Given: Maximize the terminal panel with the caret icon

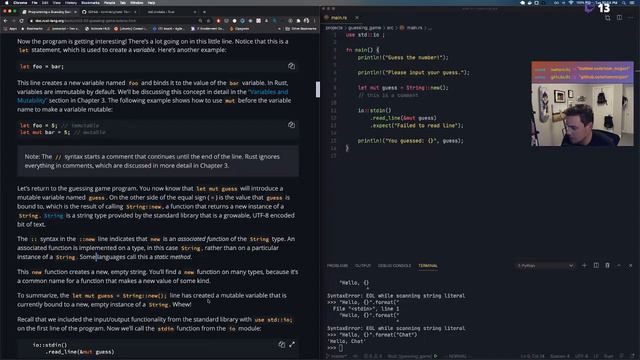Looking at the screenshot, I should tap(619, 265).
